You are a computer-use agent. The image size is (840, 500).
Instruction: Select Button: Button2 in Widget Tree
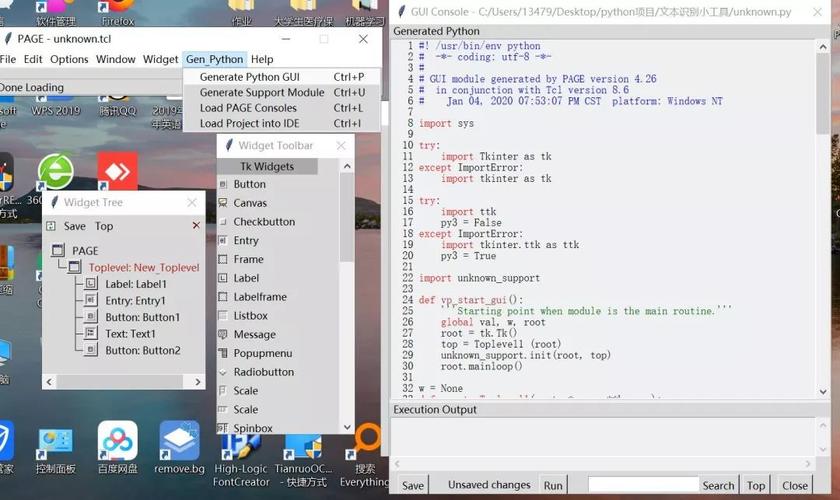tap(142, 350)
